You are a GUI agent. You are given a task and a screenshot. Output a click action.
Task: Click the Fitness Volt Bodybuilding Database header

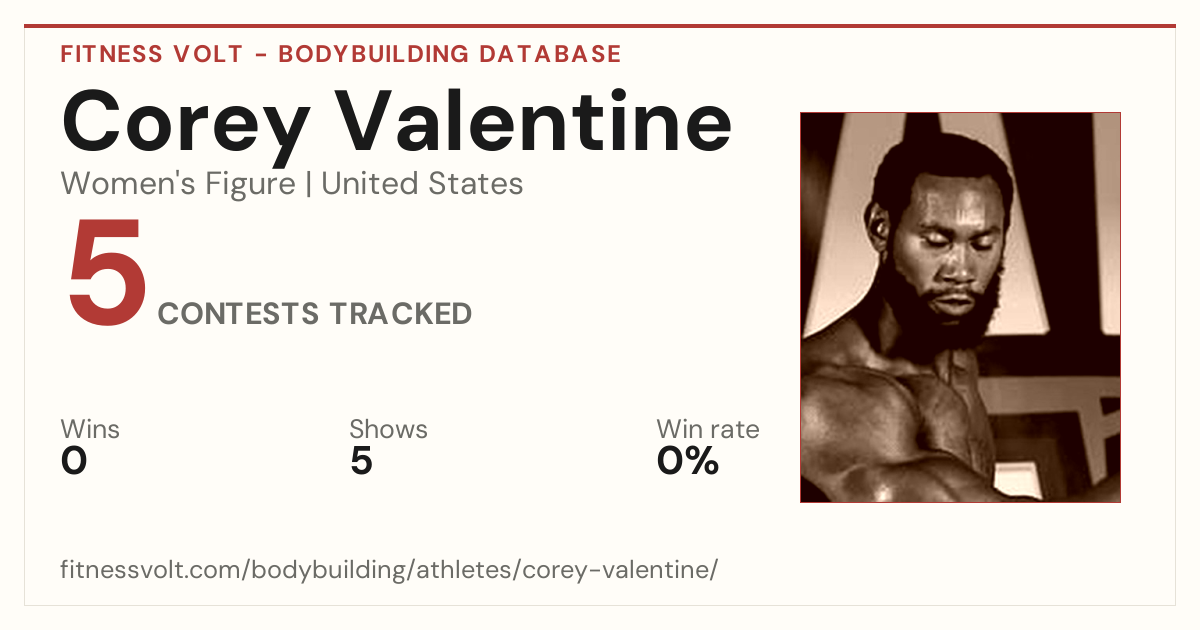[x=341, y=54]
